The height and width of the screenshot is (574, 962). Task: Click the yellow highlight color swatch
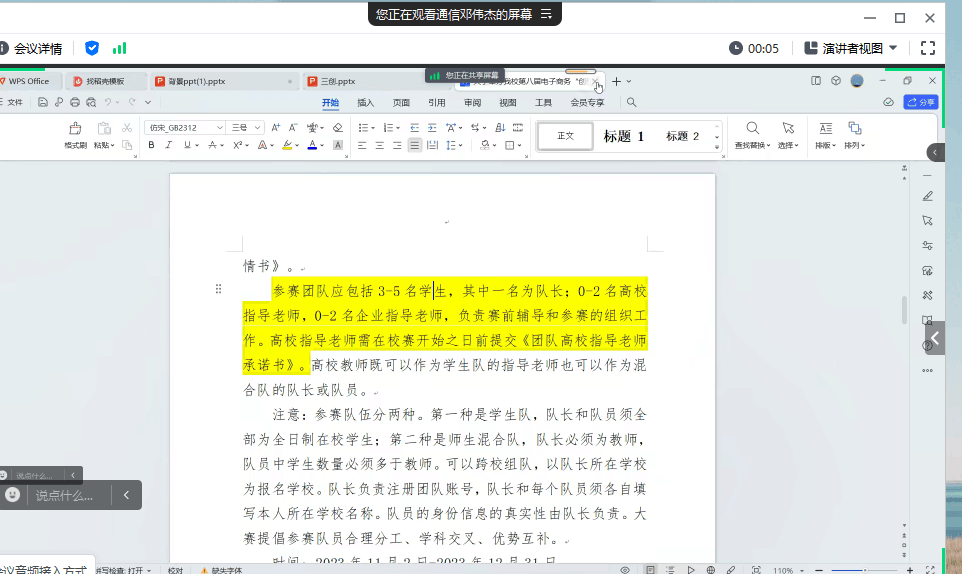click(x=287, y=145)
